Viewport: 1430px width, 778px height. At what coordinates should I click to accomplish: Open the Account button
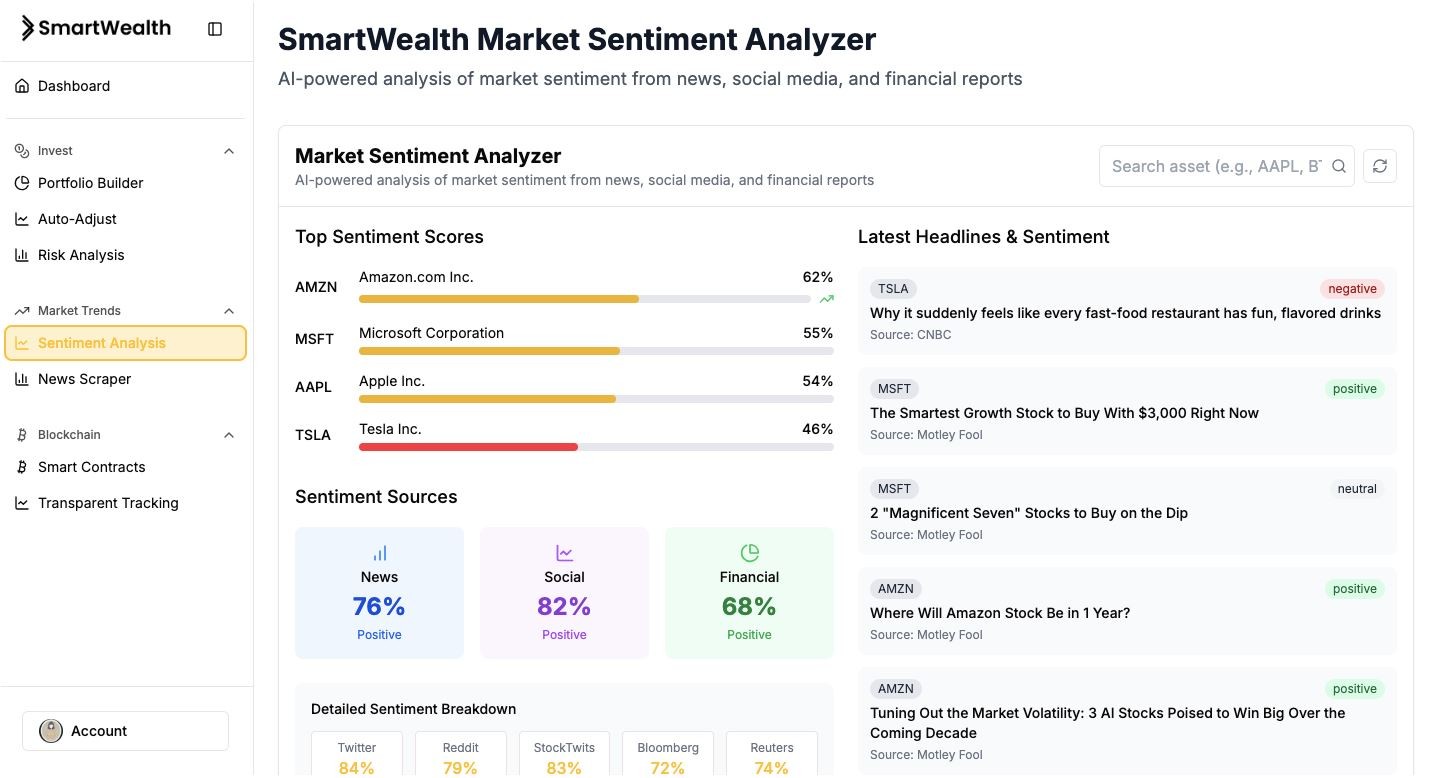[125, 731]
